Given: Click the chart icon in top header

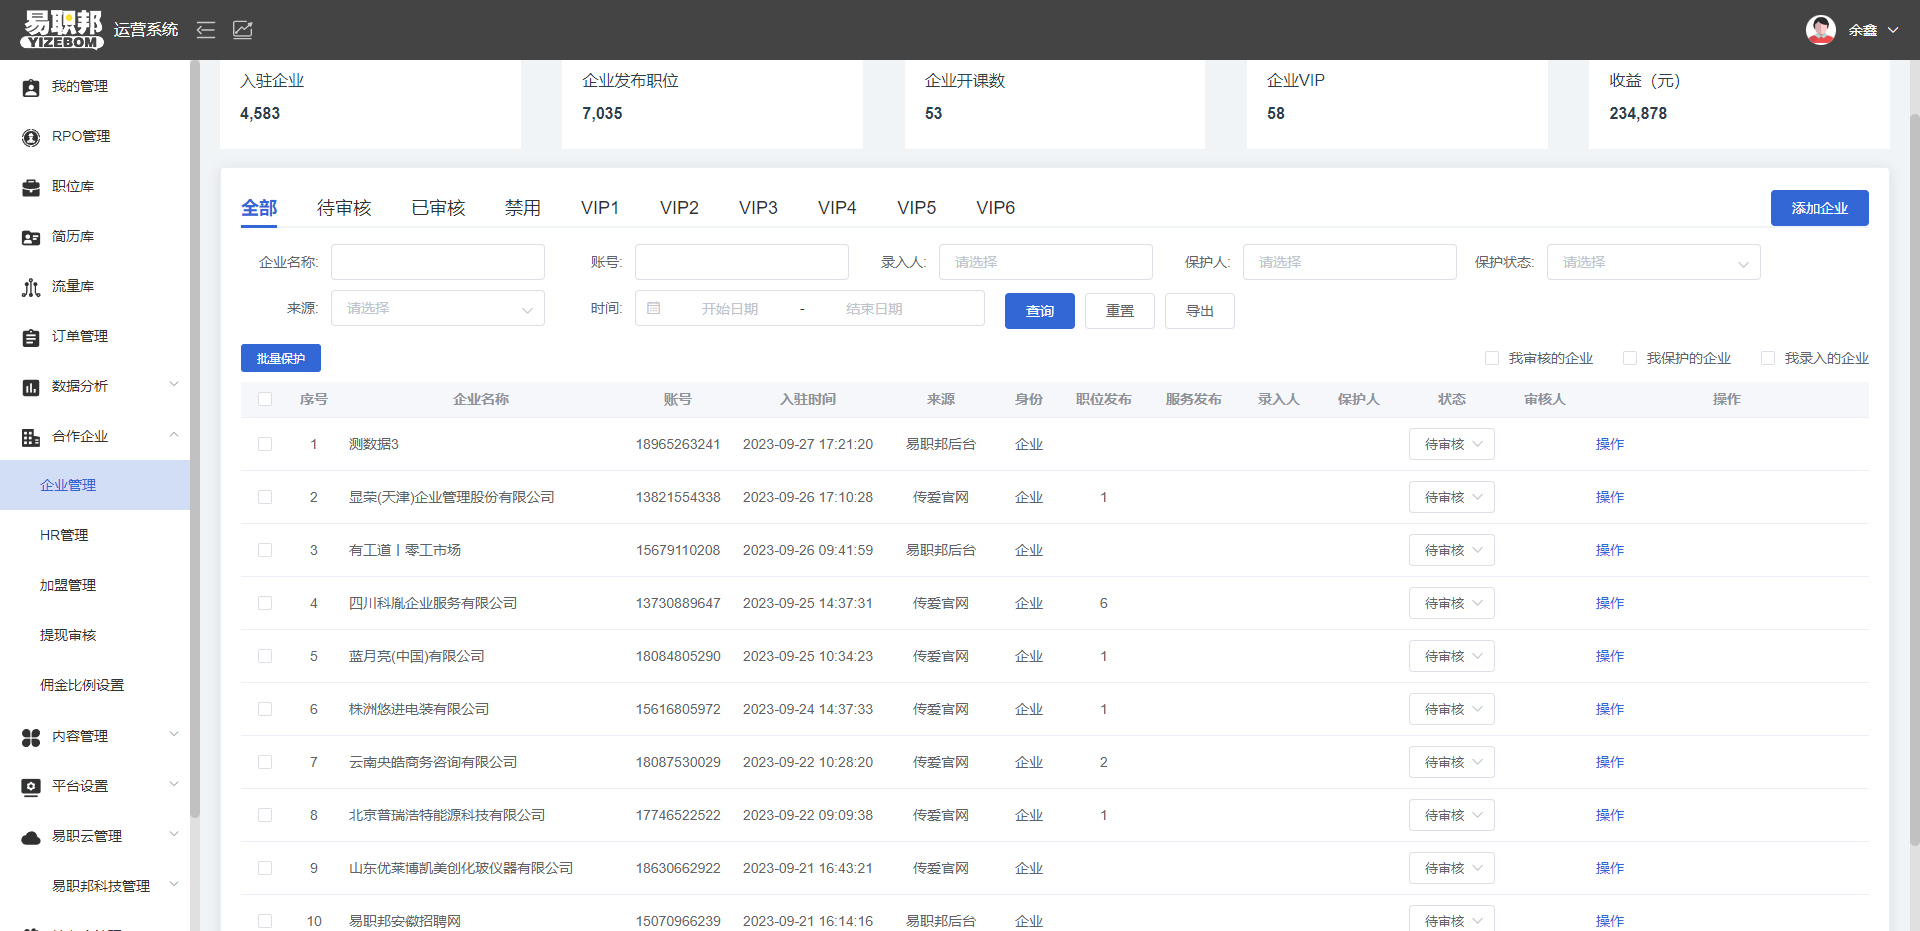Looking at the screenshot, I should [x=243, y=30].
